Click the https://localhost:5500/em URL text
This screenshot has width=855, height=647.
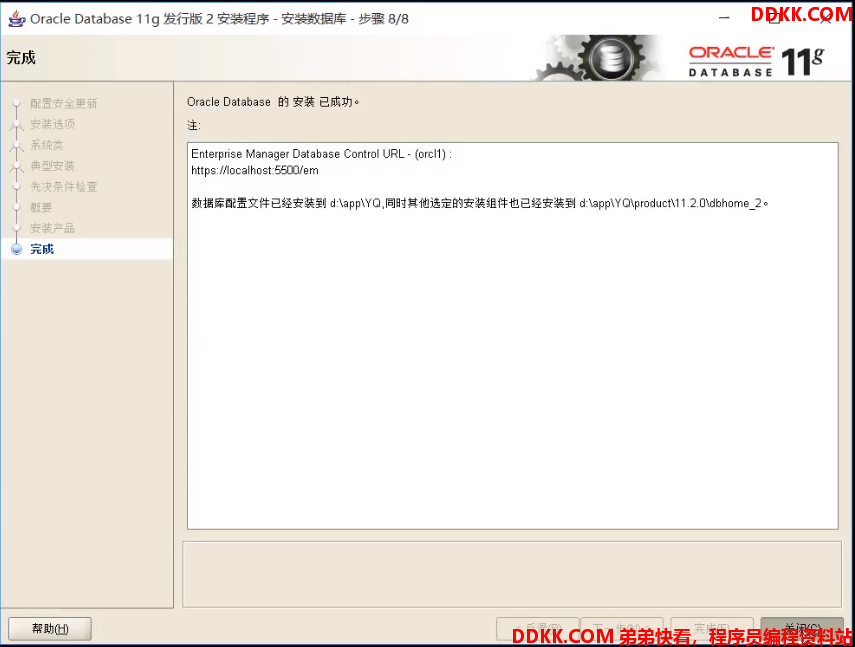255,171
